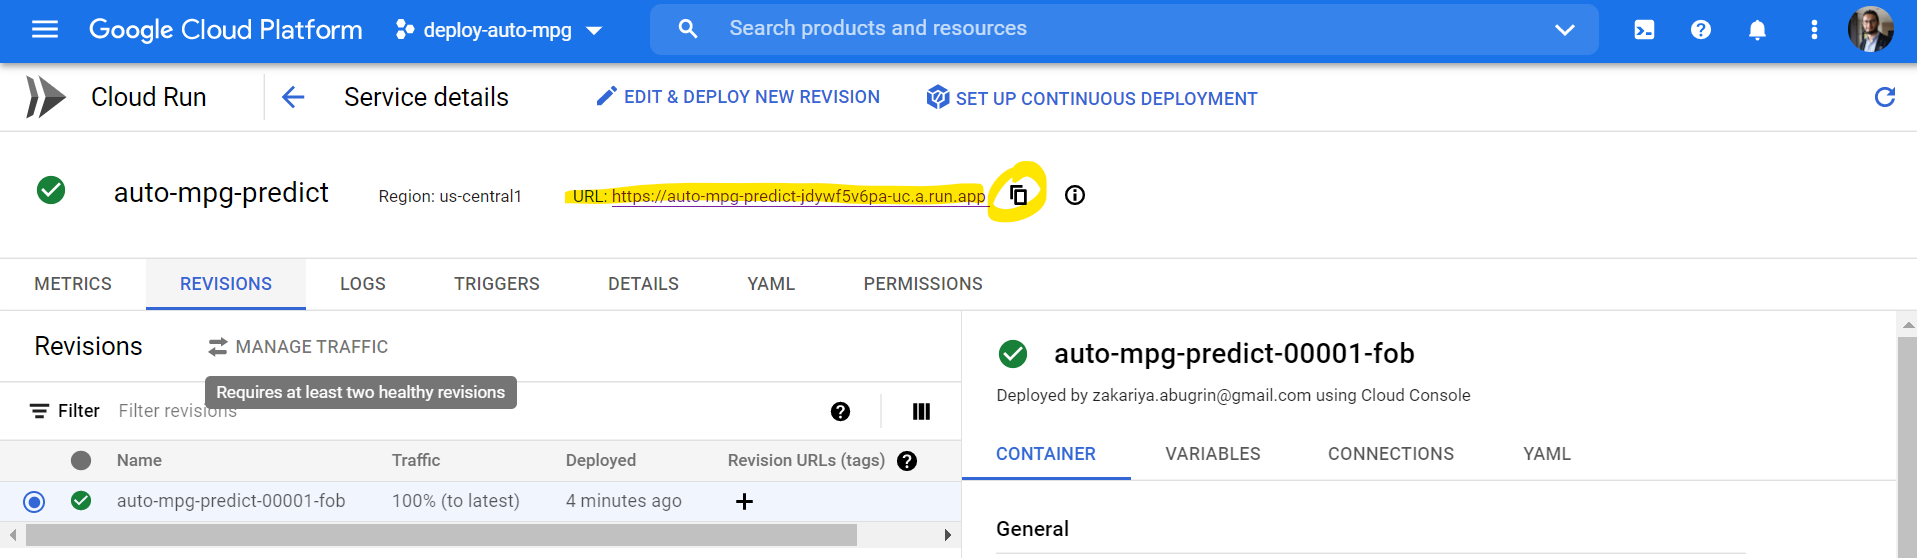
Task: Open the help question mark menu
Action: tap(1700, 30)
